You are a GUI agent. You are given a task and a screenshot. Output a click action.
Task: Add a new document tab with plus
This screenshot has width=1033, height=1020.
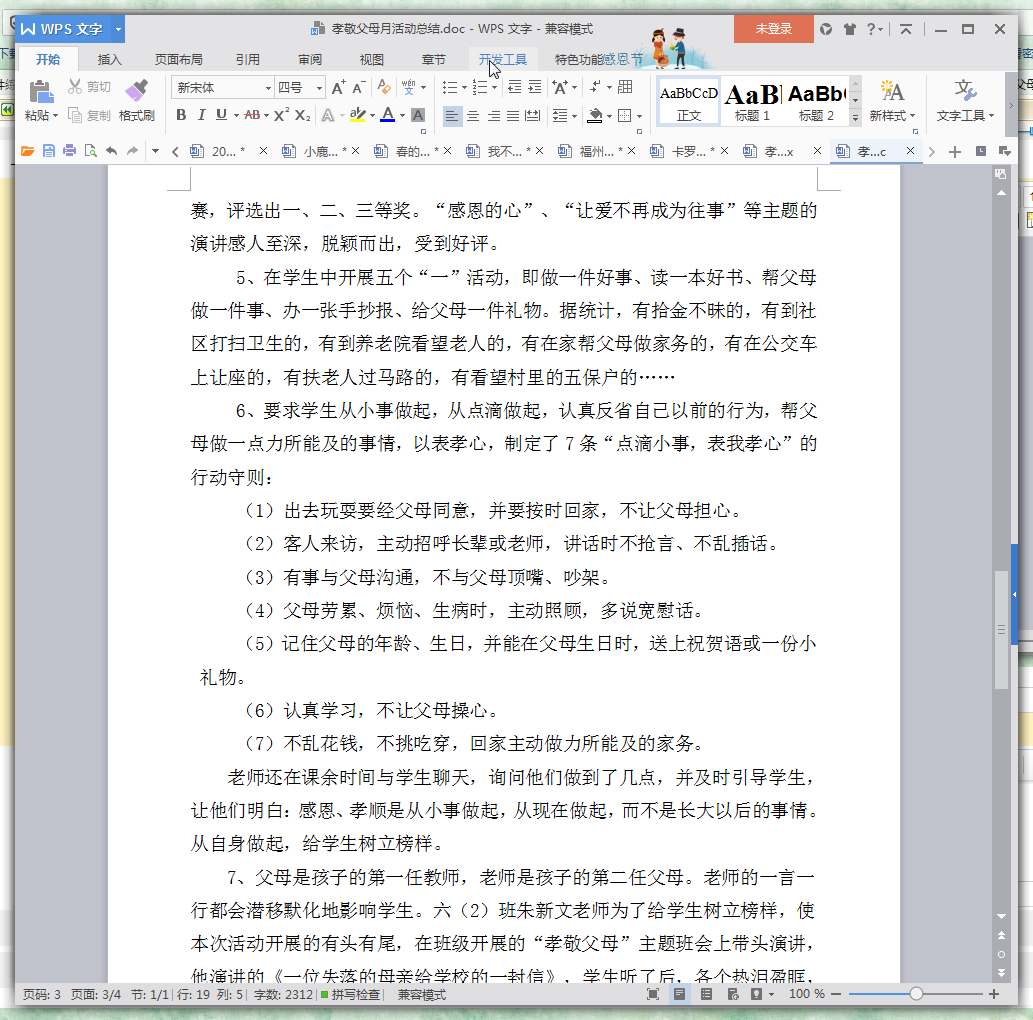coord(955,152)
